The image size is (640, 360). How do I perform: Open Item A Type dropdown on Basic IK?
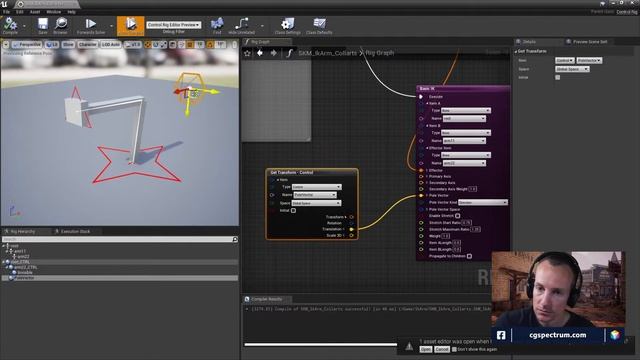466,111
